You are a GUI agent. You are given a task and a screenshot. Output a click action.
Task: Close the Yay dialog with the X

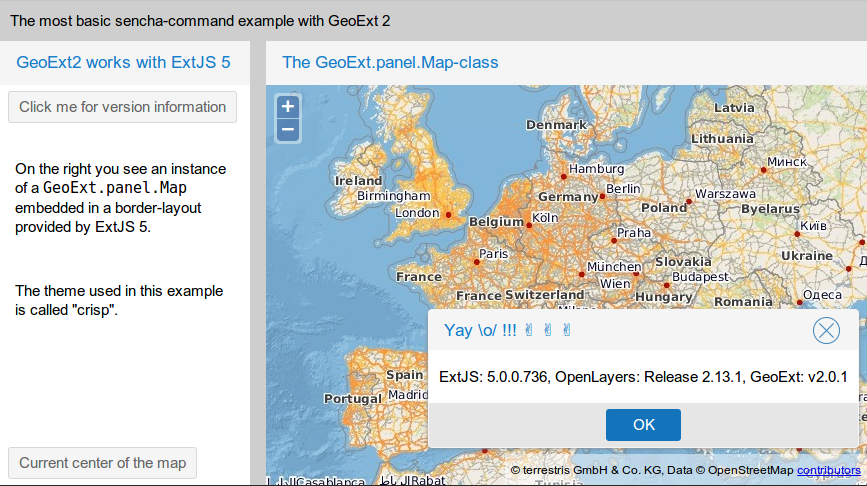tap(826, 331)
